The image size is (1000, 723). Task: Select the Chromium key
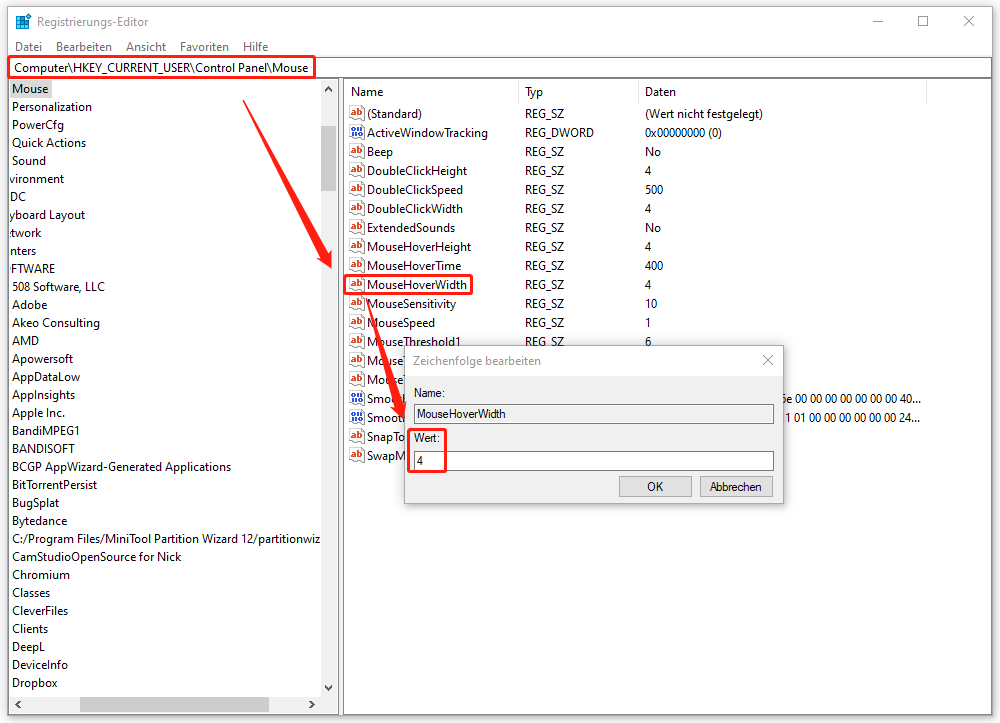tap(41, 574)
